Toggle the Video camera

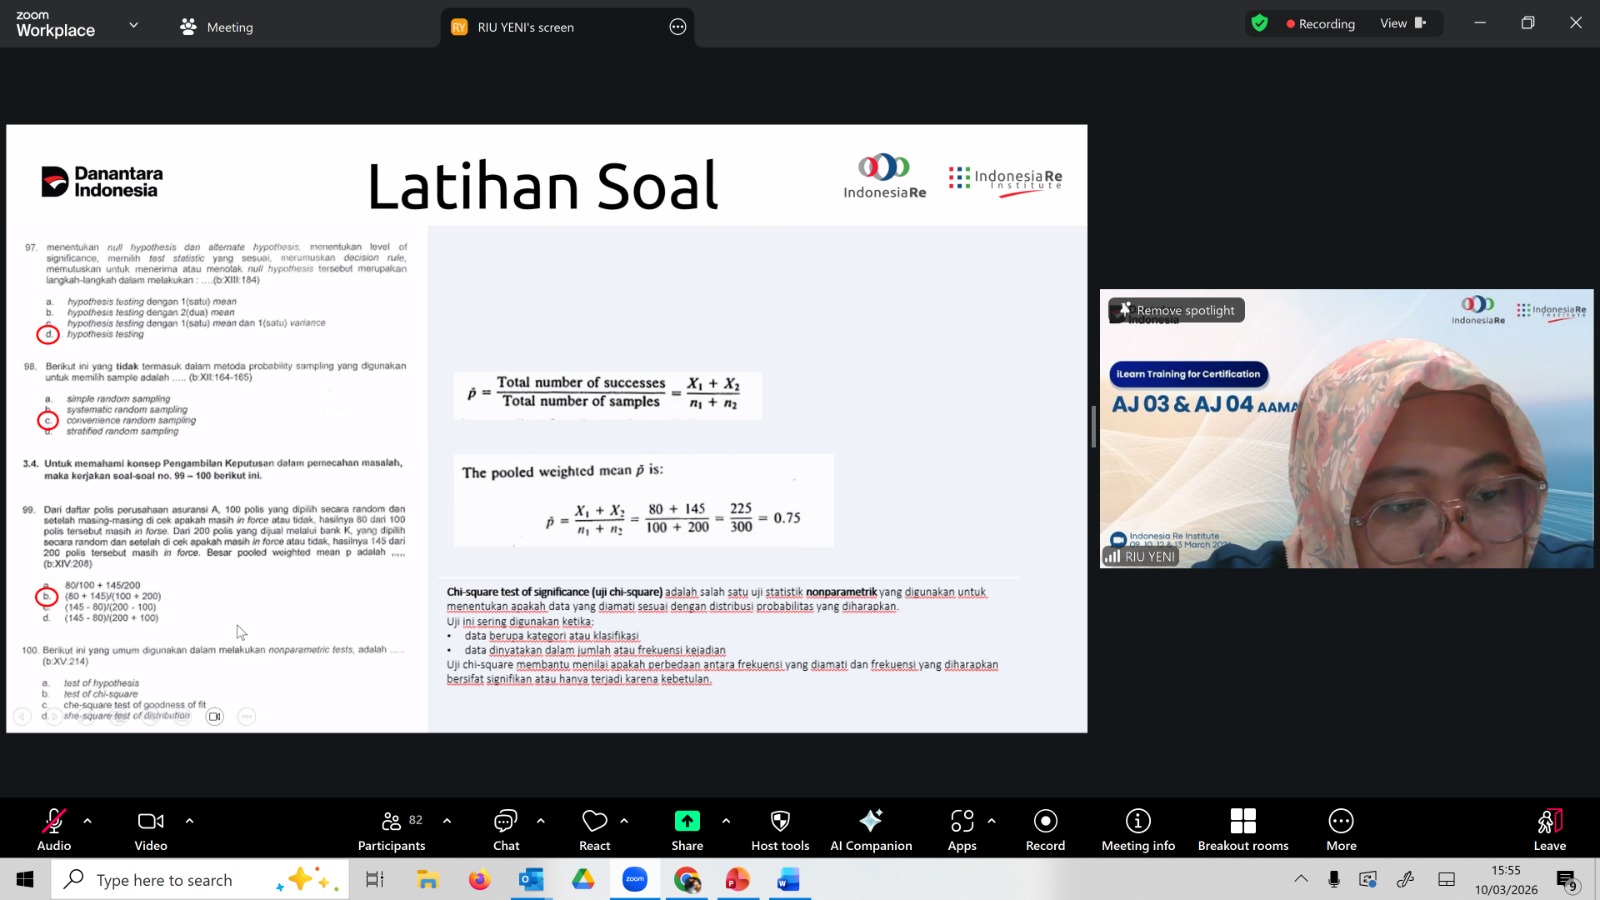[151, 830]
